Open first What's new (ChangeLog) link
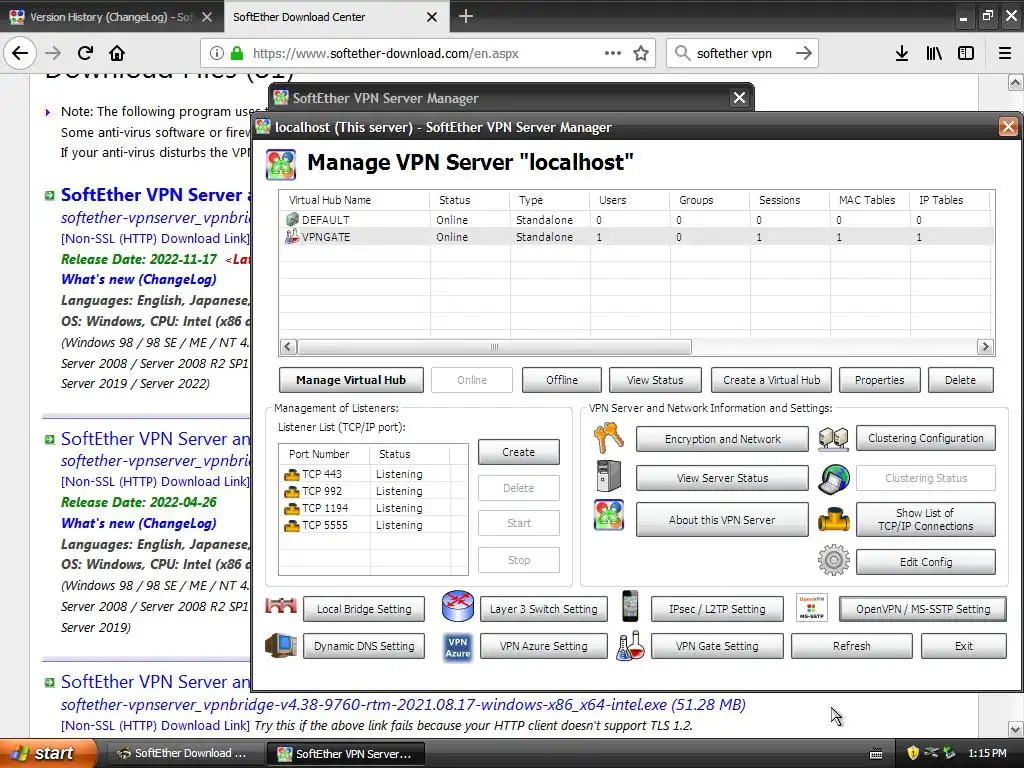Screen dimensions: 1024x768 coord(138,280)
